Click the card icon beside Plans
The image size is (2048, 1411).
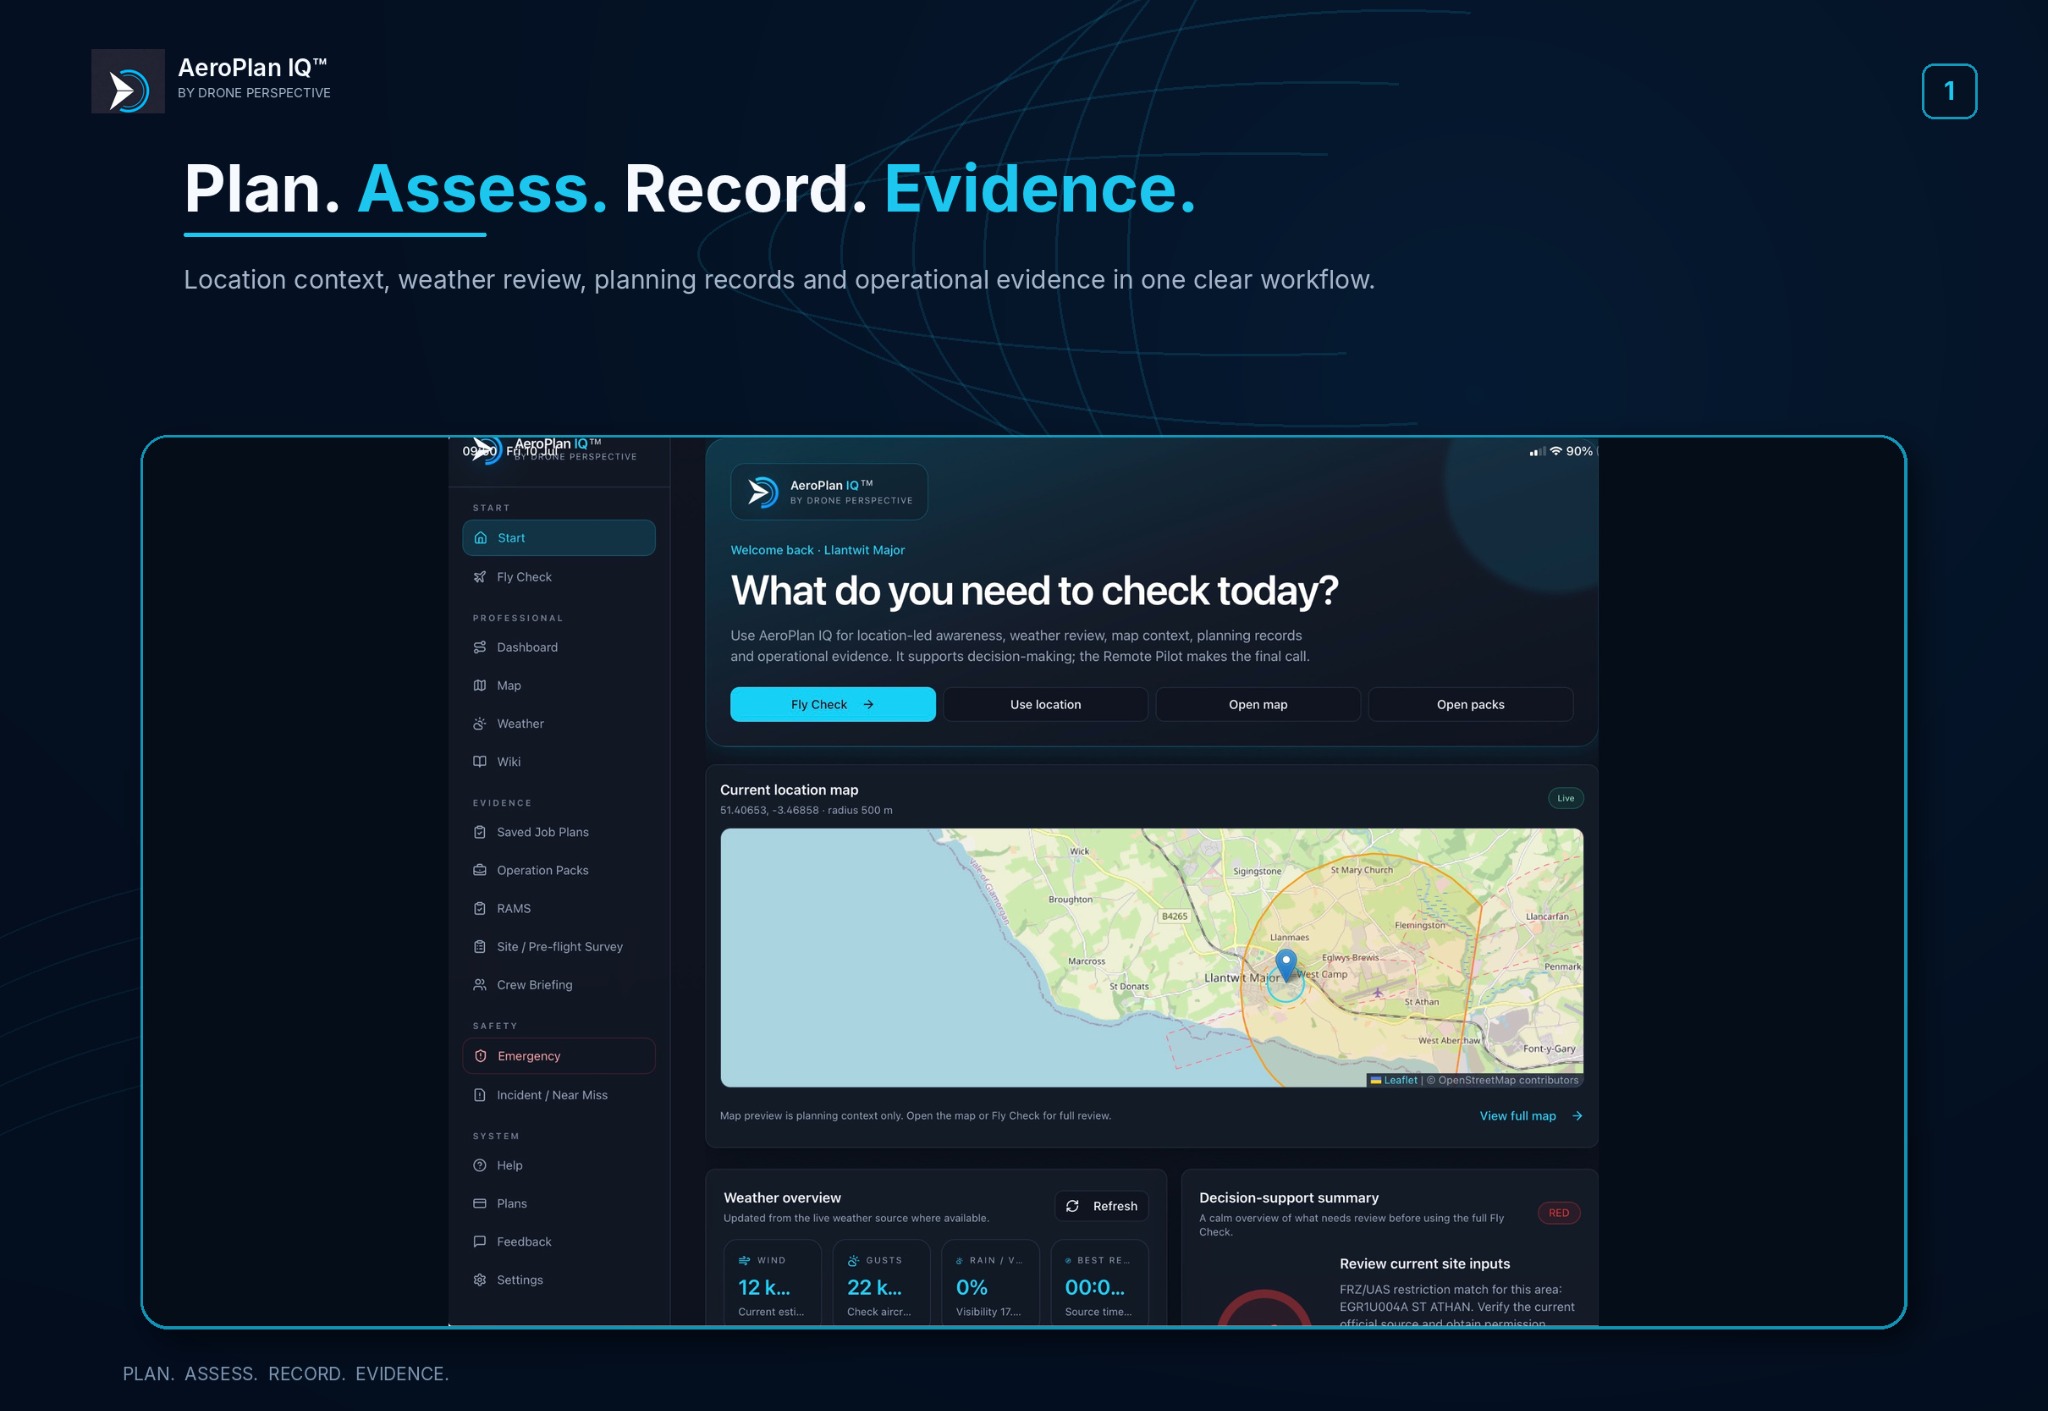coord(480,1203)
